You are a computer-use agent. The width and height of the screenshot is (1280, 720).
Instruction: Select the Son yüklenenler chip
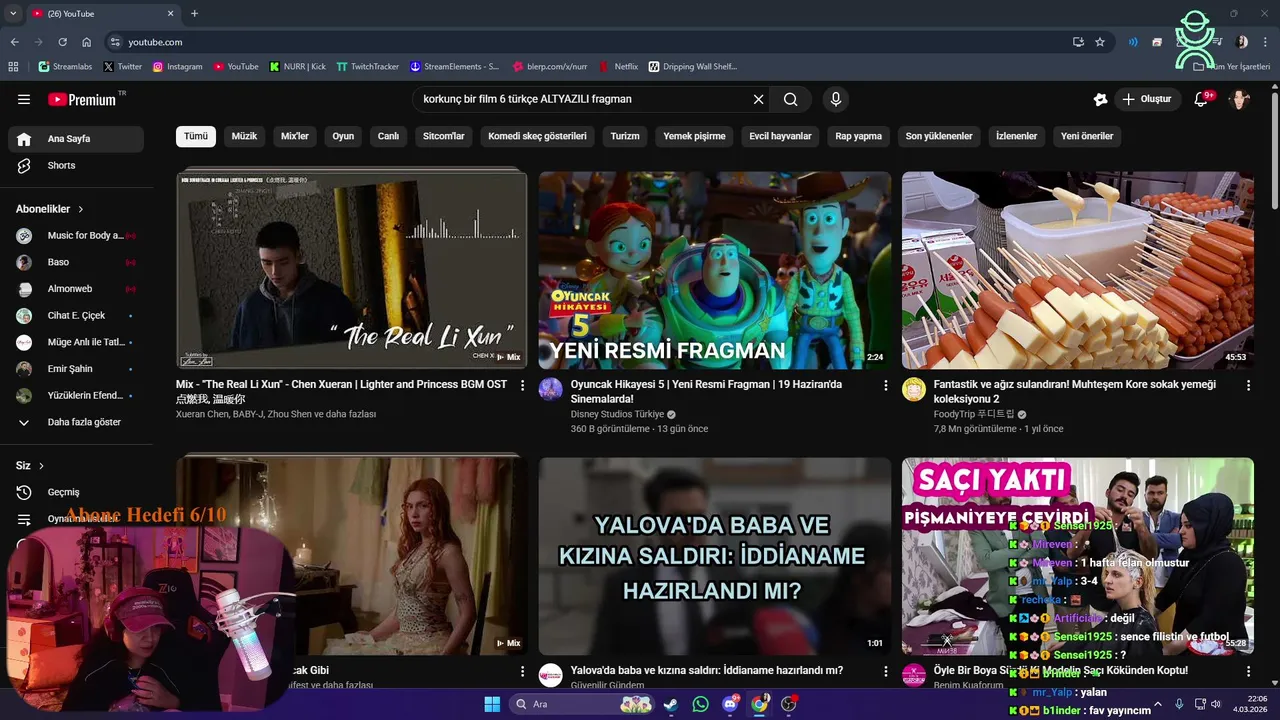pos(939,136)
